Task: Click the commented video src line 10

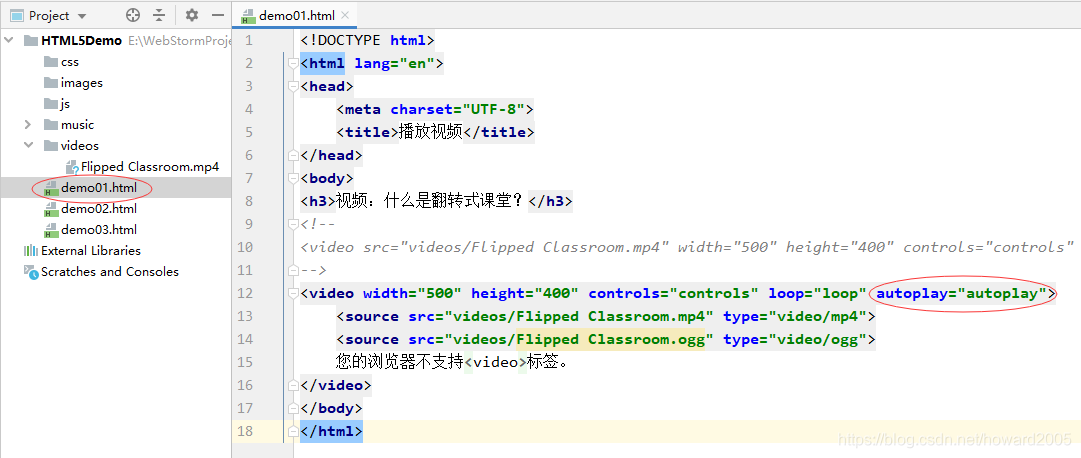Action: tap(687, 247)
